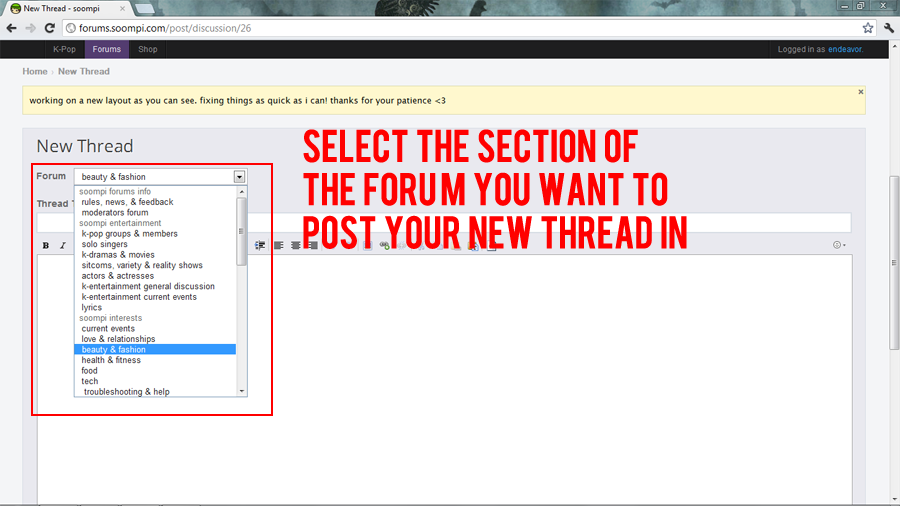Collapse the Forum dropdown using its arrow
Image resolution: width=900 pixels, height=506 pixels.
tap(239, 177)
